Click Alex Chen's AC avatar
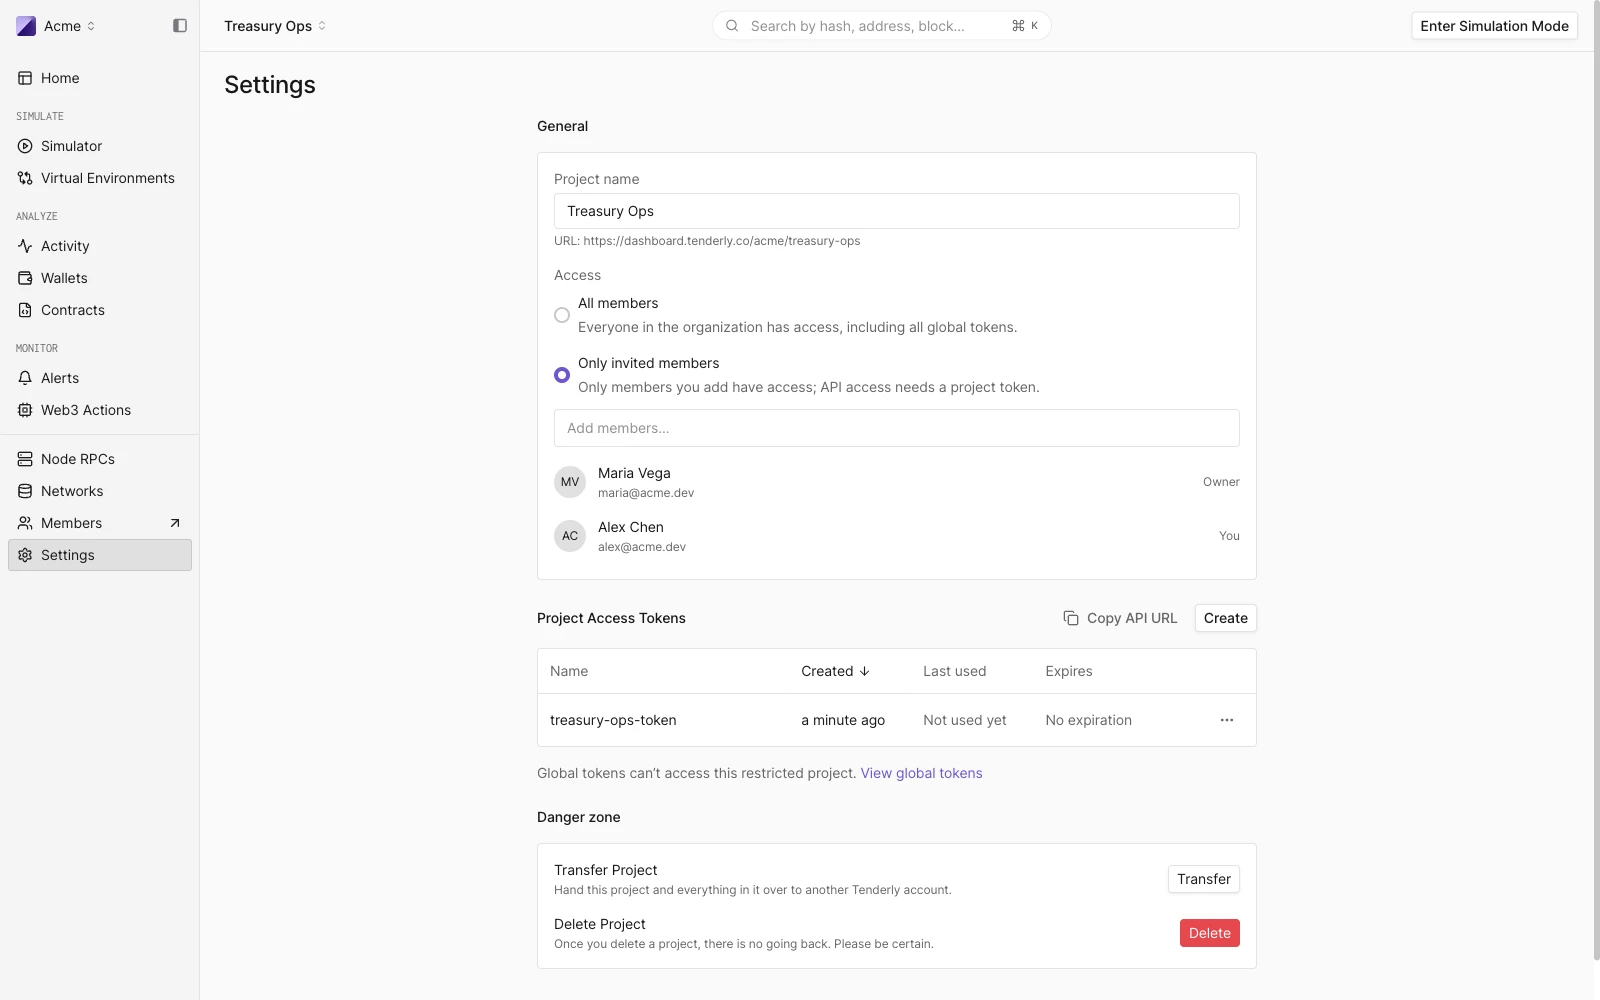The width and height of the screenshot is (1600, 1000). (570, 536)
